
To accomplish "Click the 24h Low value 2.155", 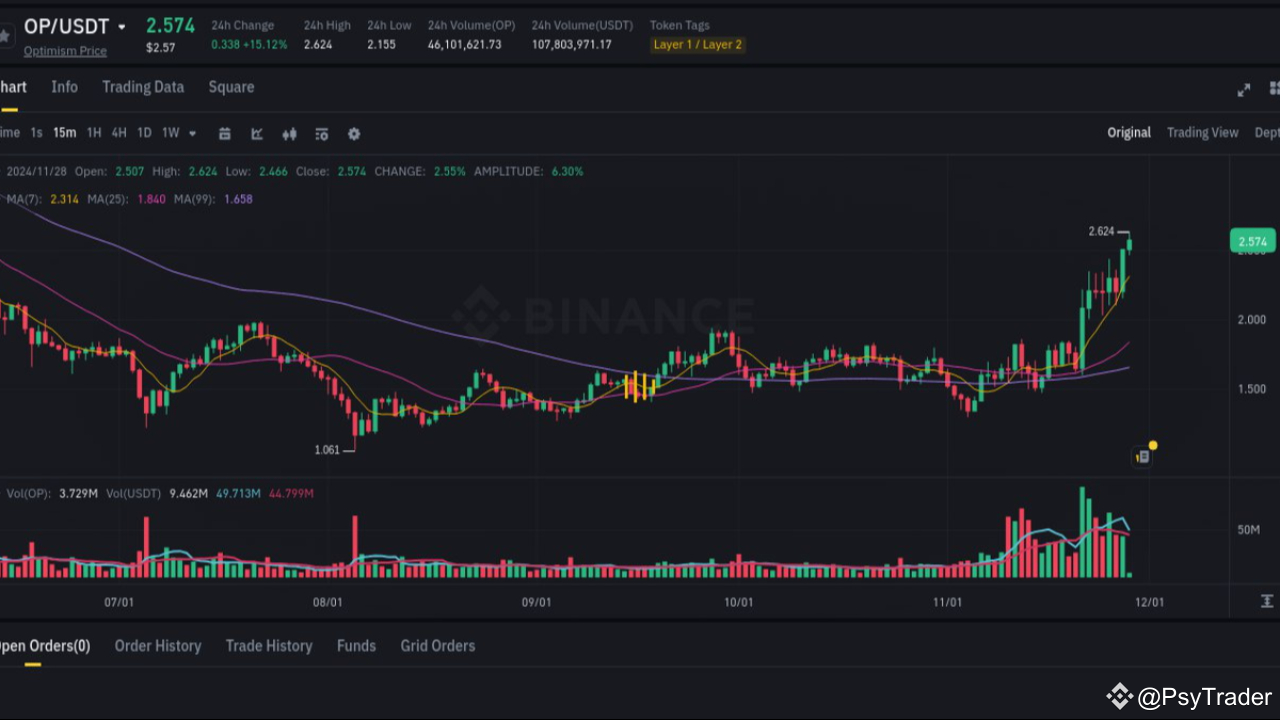I will point(381,45).
